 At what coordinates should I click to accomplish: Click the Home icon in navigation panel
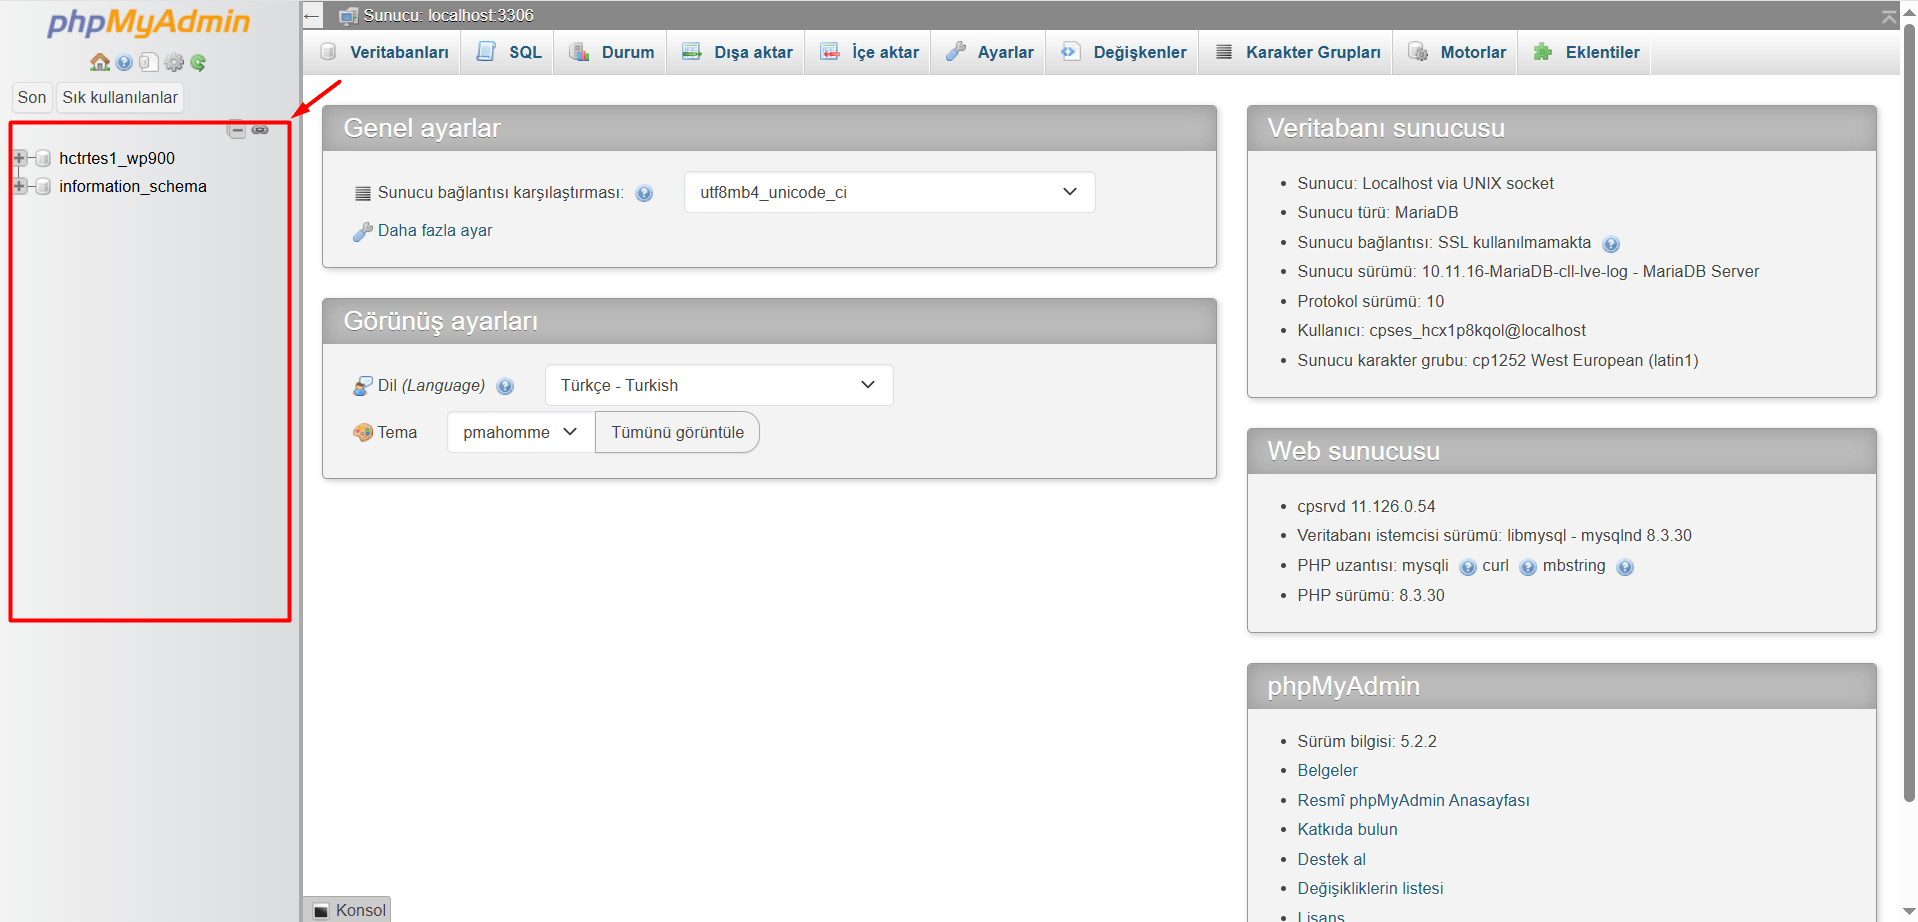(x=100, y=63)
